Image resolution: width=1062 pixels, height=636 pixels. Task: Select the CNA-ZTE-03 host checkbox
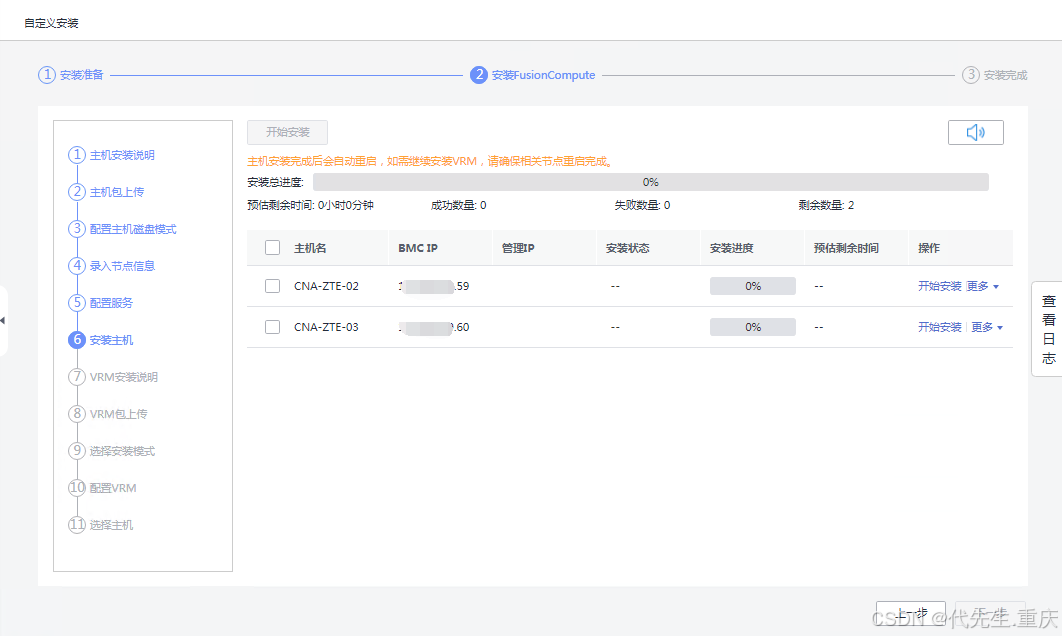tap(272, 326)
